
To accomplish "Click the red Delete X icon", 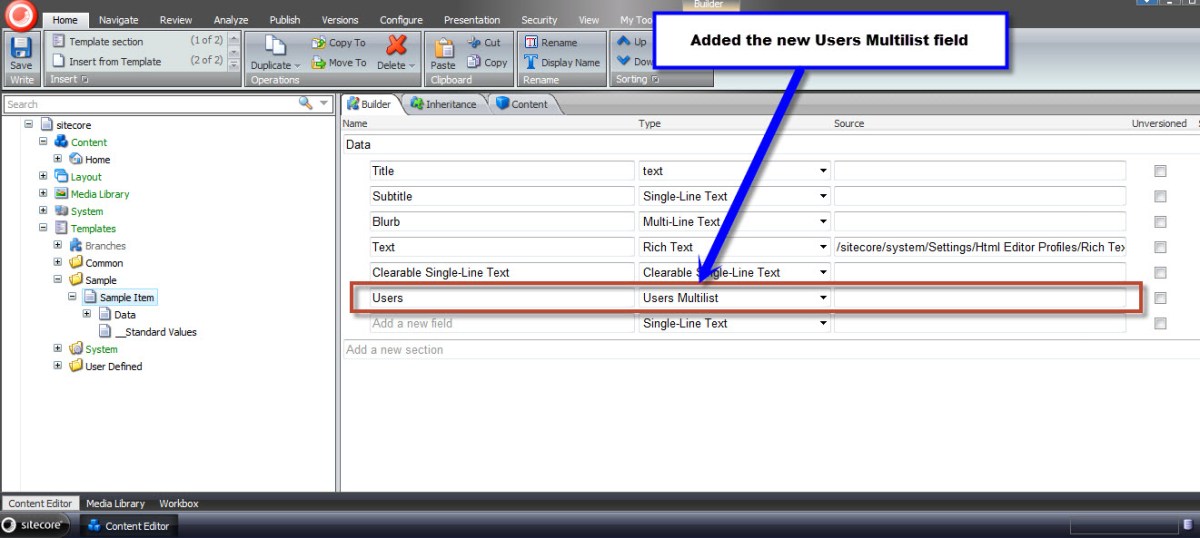I will point(396,45).
